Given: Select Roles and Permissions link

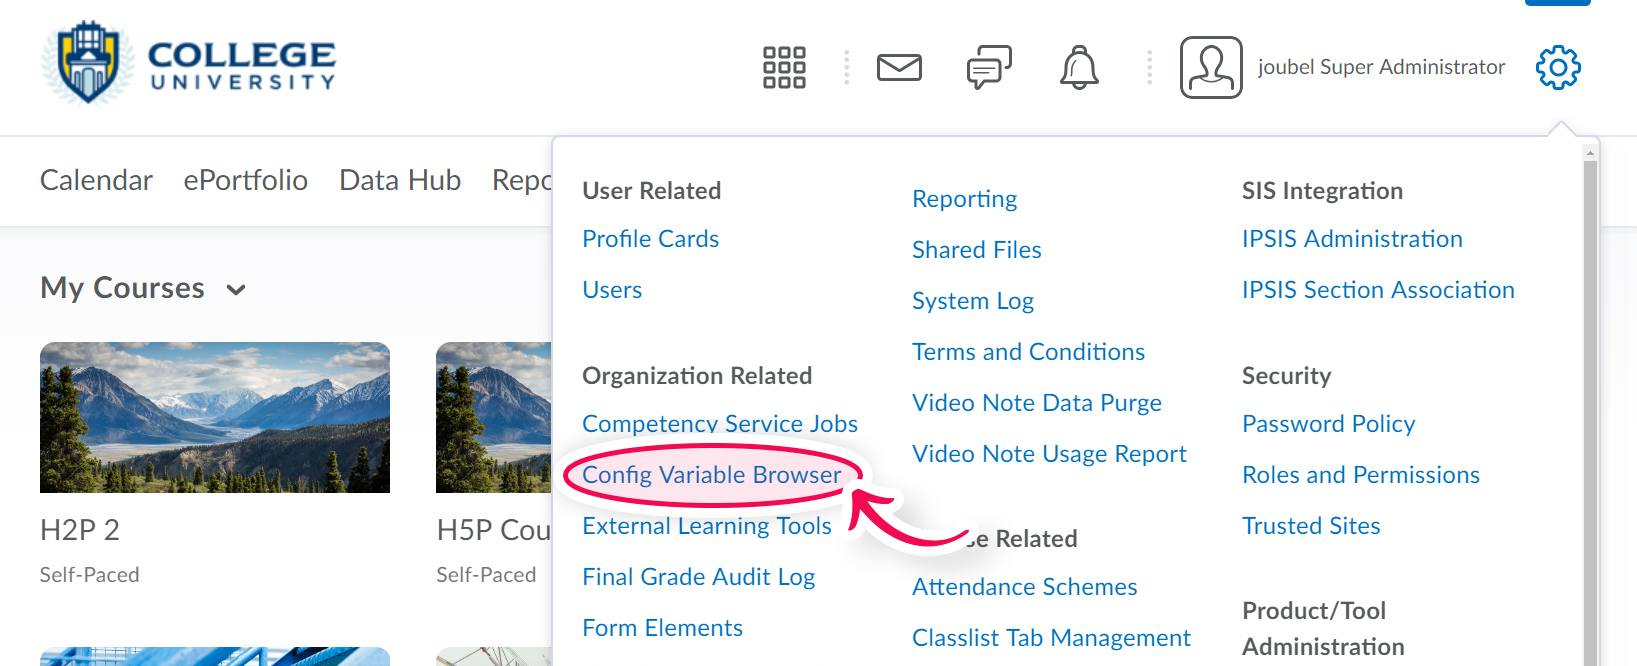Looking at the screenshot, I should click(x=1360, y=475).
